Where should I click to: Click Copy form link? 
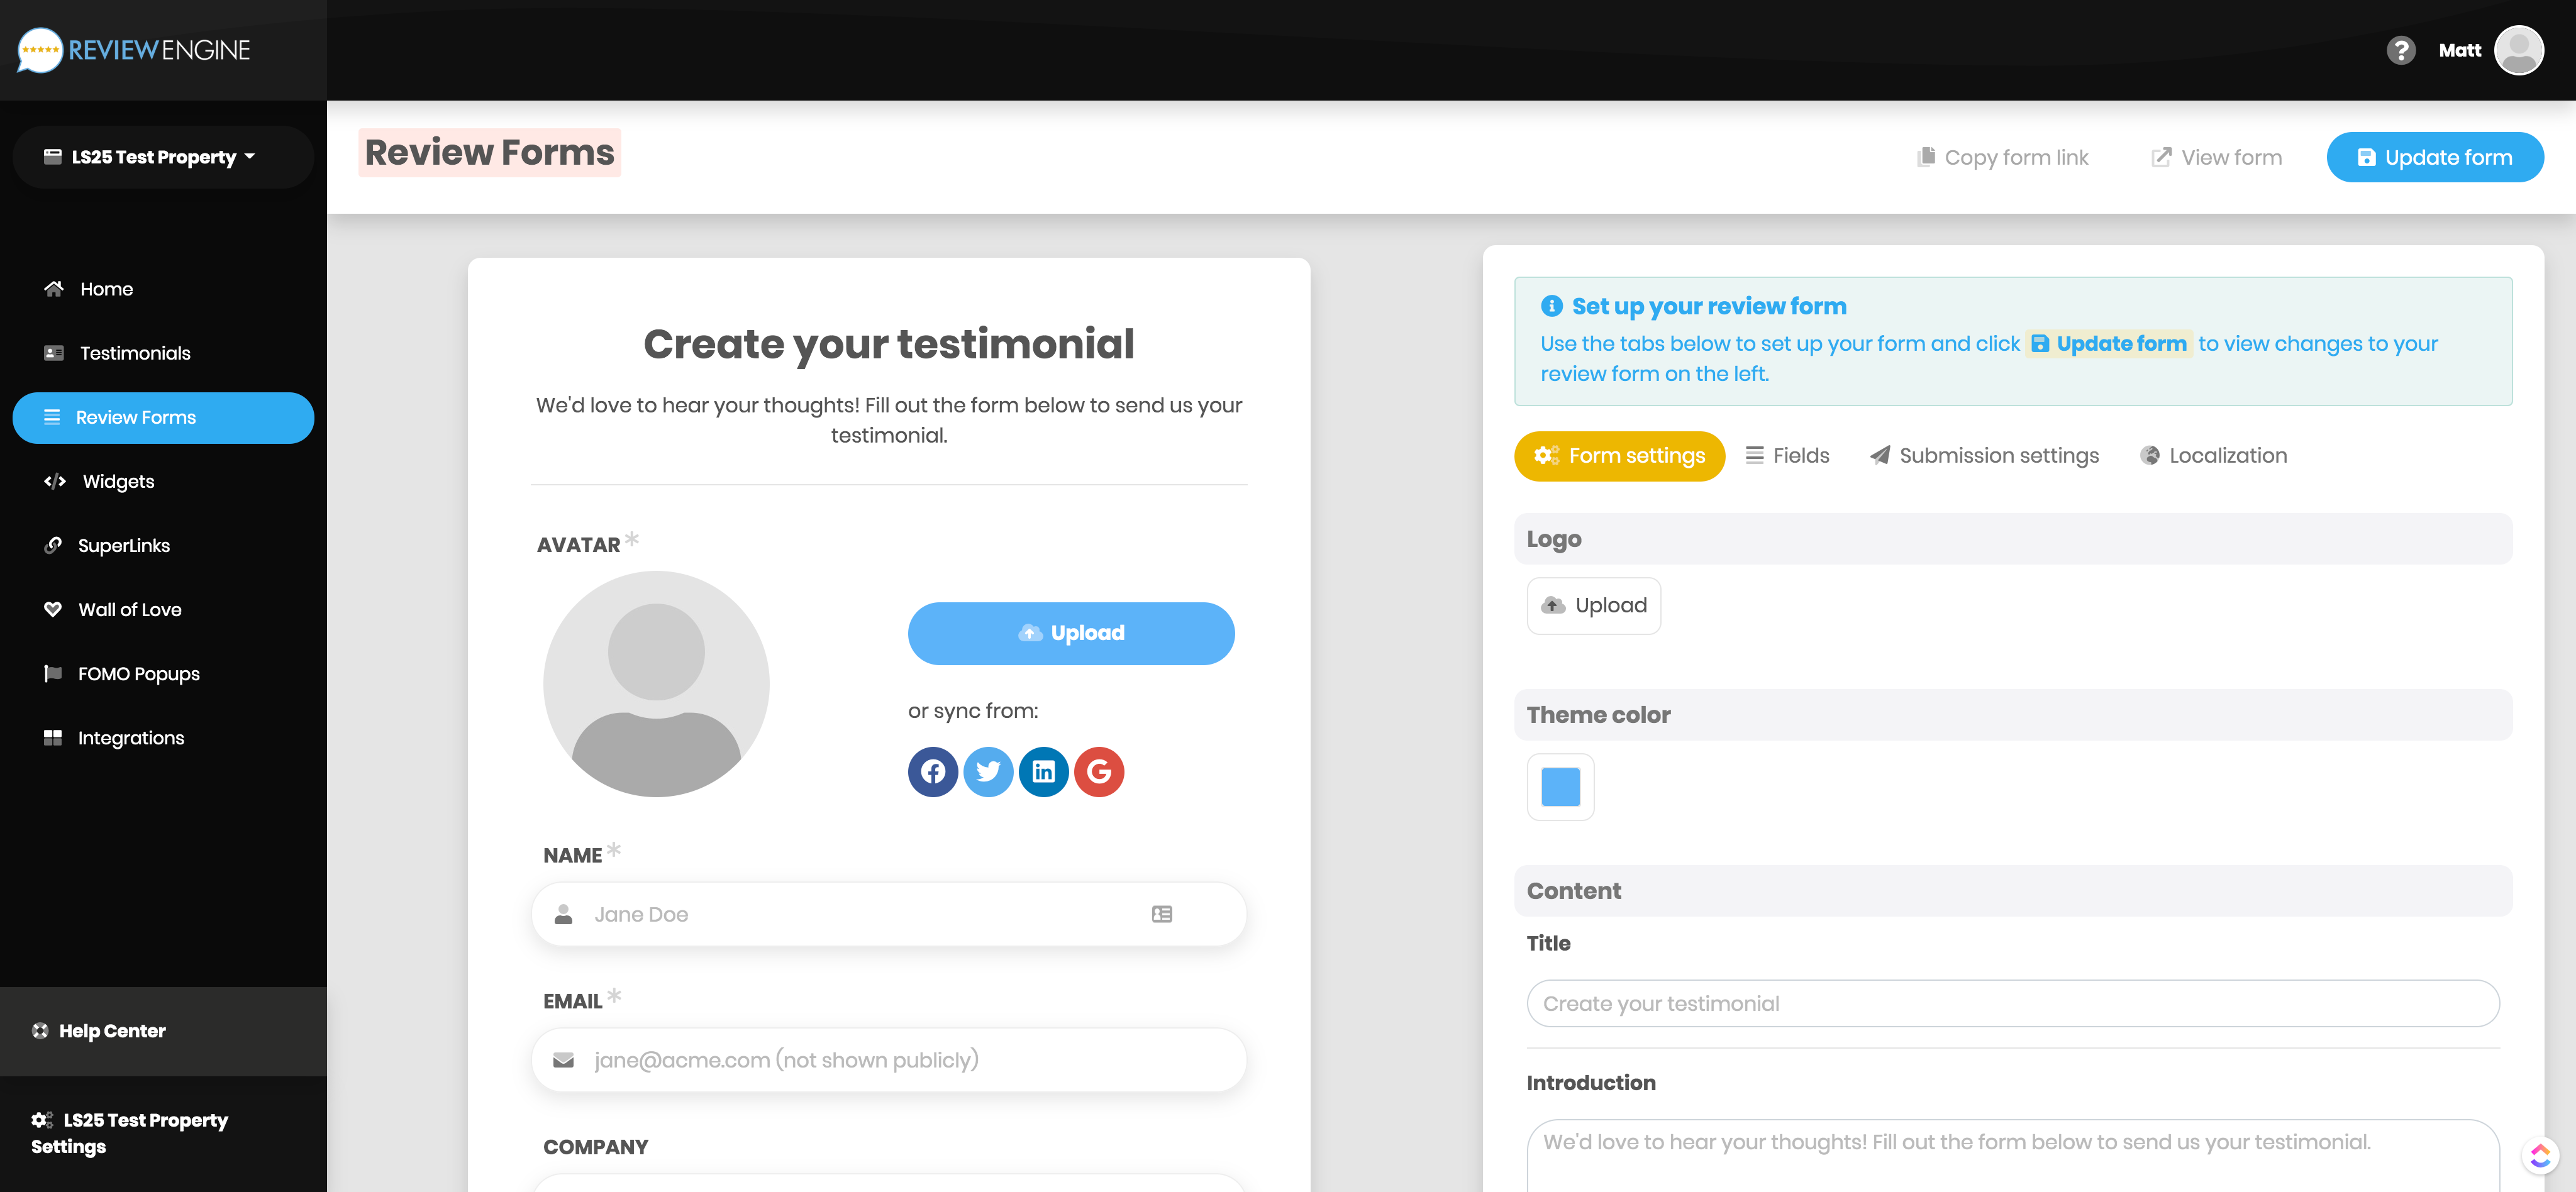pyautogui.click(x=2002, y=157)
